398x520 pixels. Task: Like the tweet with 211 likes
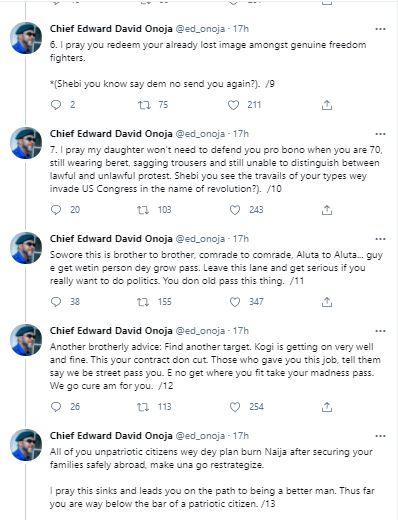(x=233, y=105)
